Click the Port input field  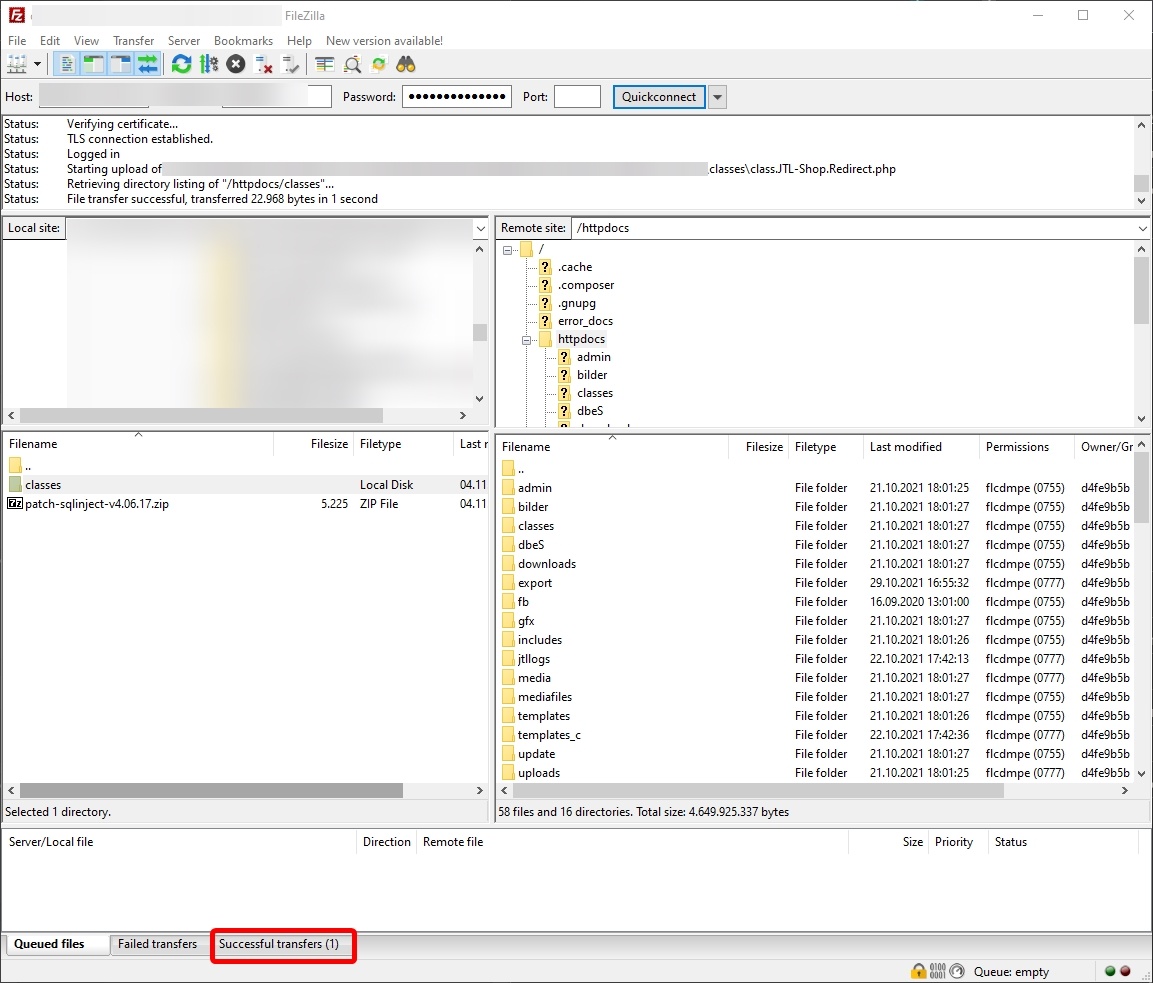point(577,97)
